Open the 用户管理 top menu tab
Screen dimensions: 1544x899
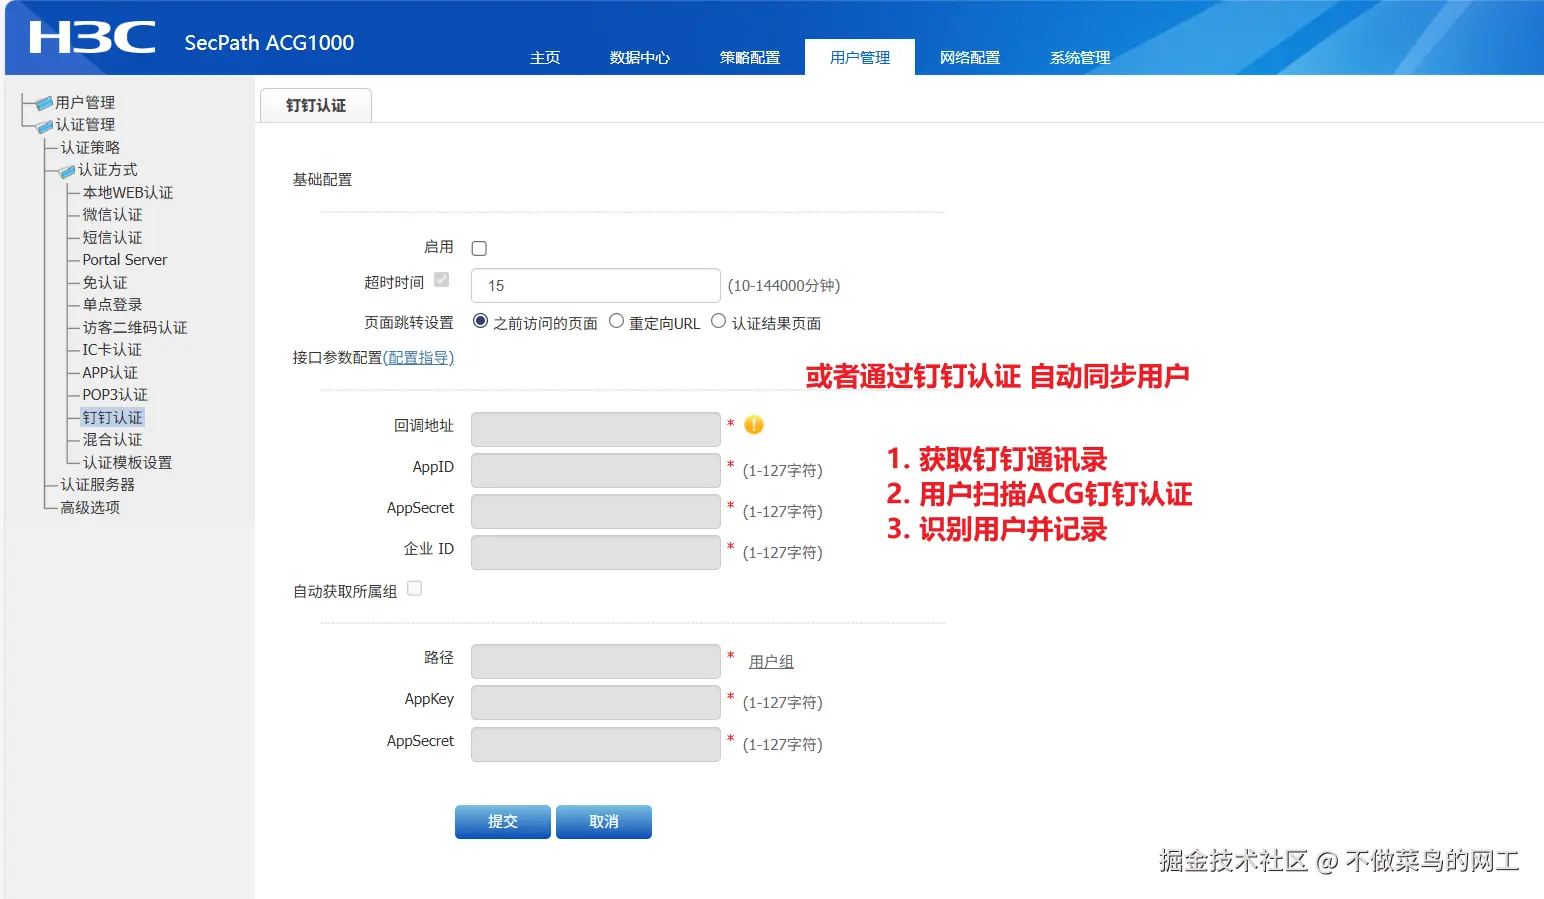tap(860, 58)
